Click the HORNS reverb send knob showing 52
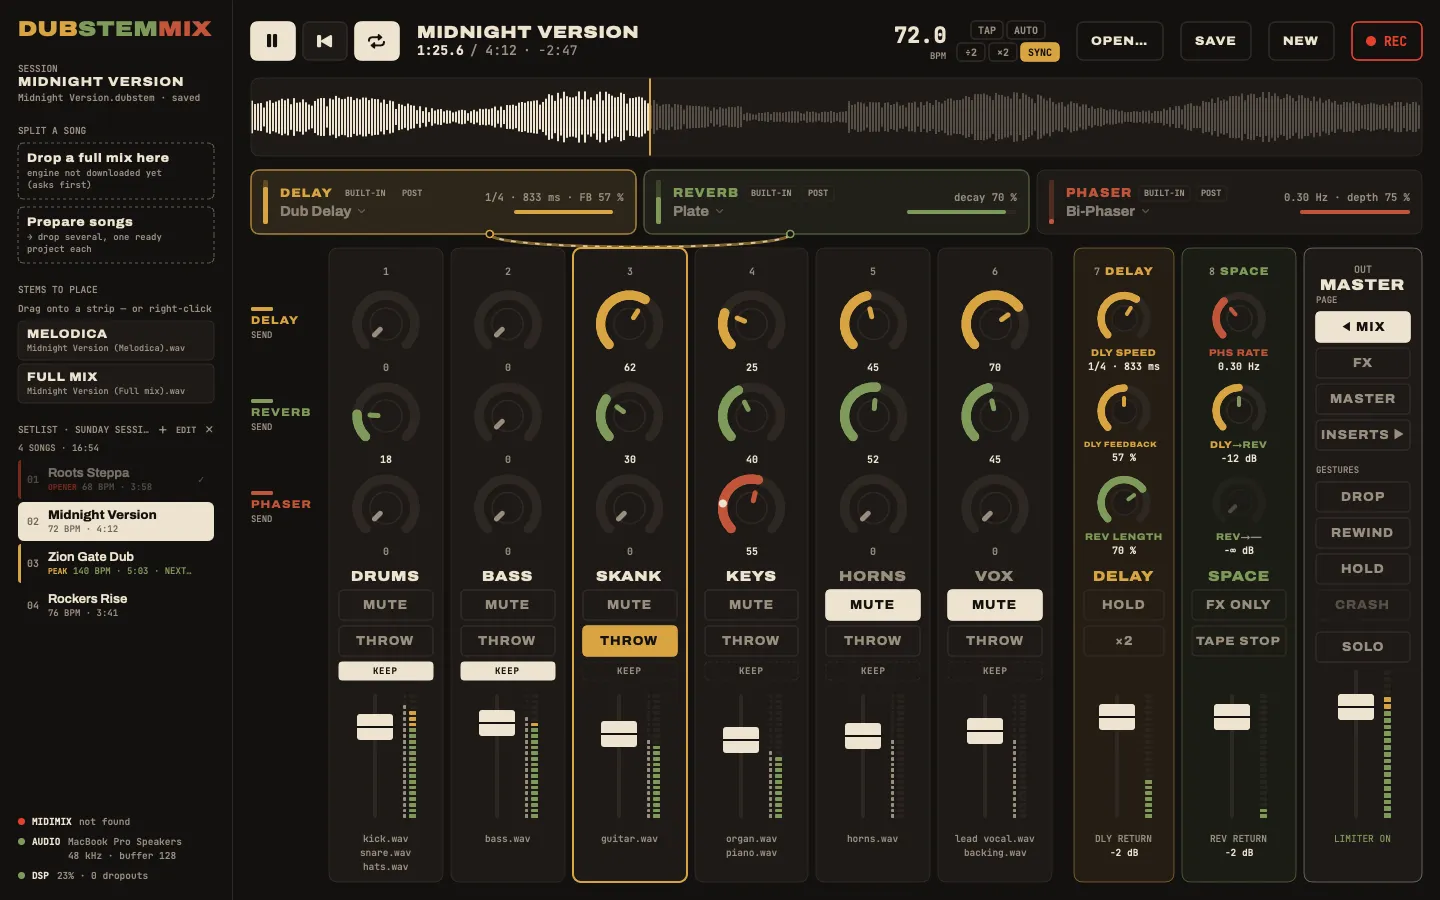Screen dimensions: 1440x900 pyautogui.click(x=873, y=416)
